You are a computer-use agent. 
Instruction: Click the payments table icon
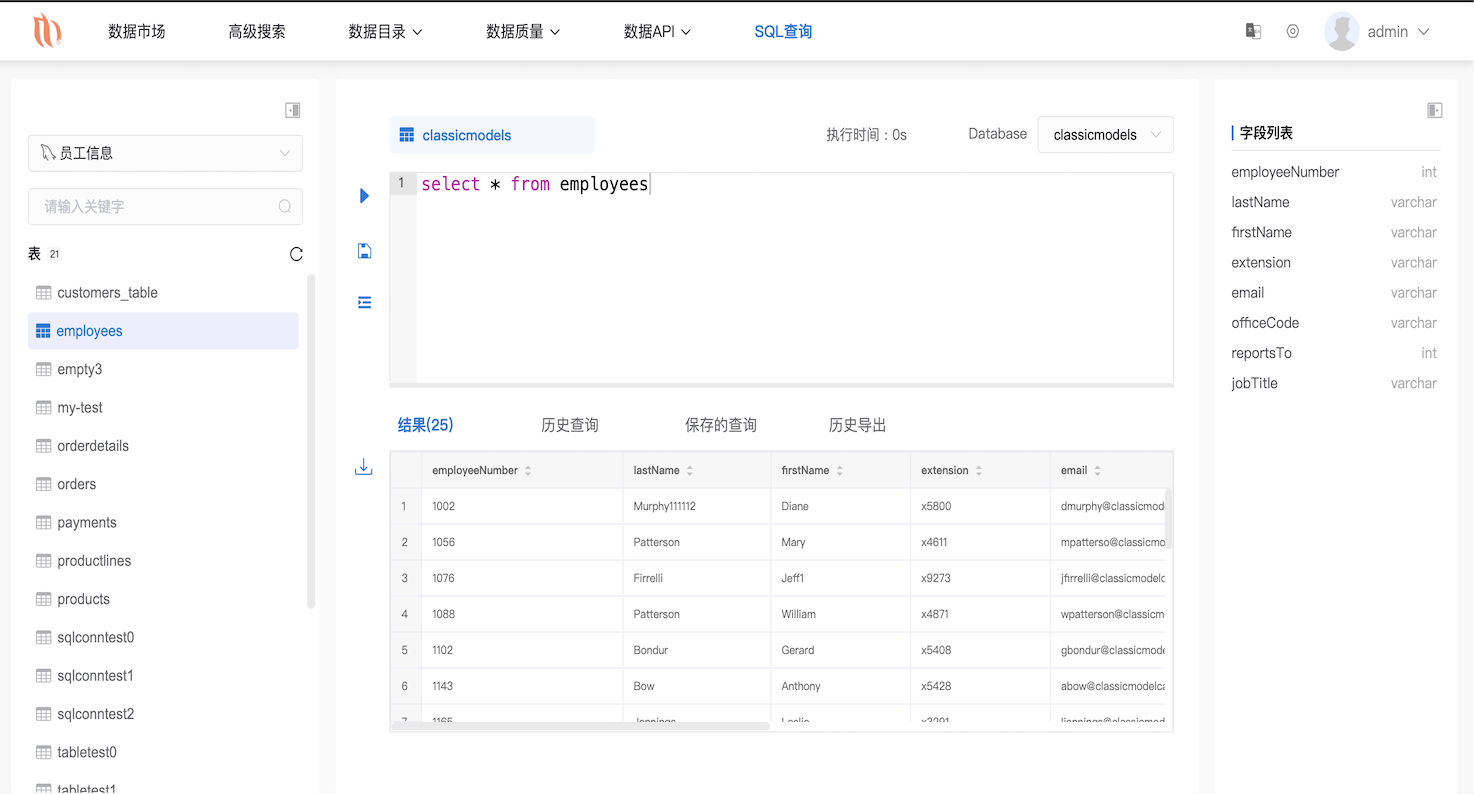point(43,523)
